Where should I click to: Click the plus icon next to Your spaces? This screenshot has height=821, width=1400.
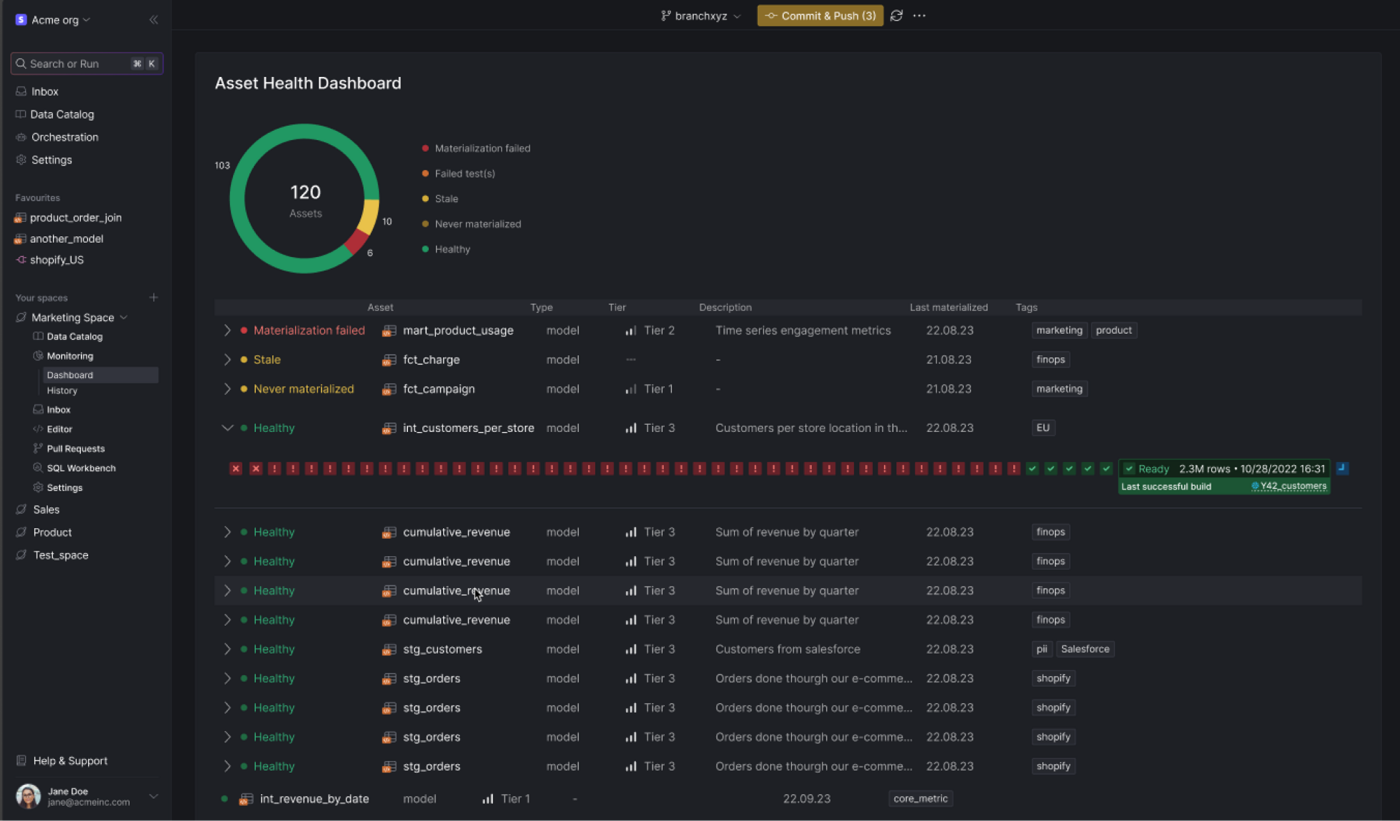tap(153, 297)
